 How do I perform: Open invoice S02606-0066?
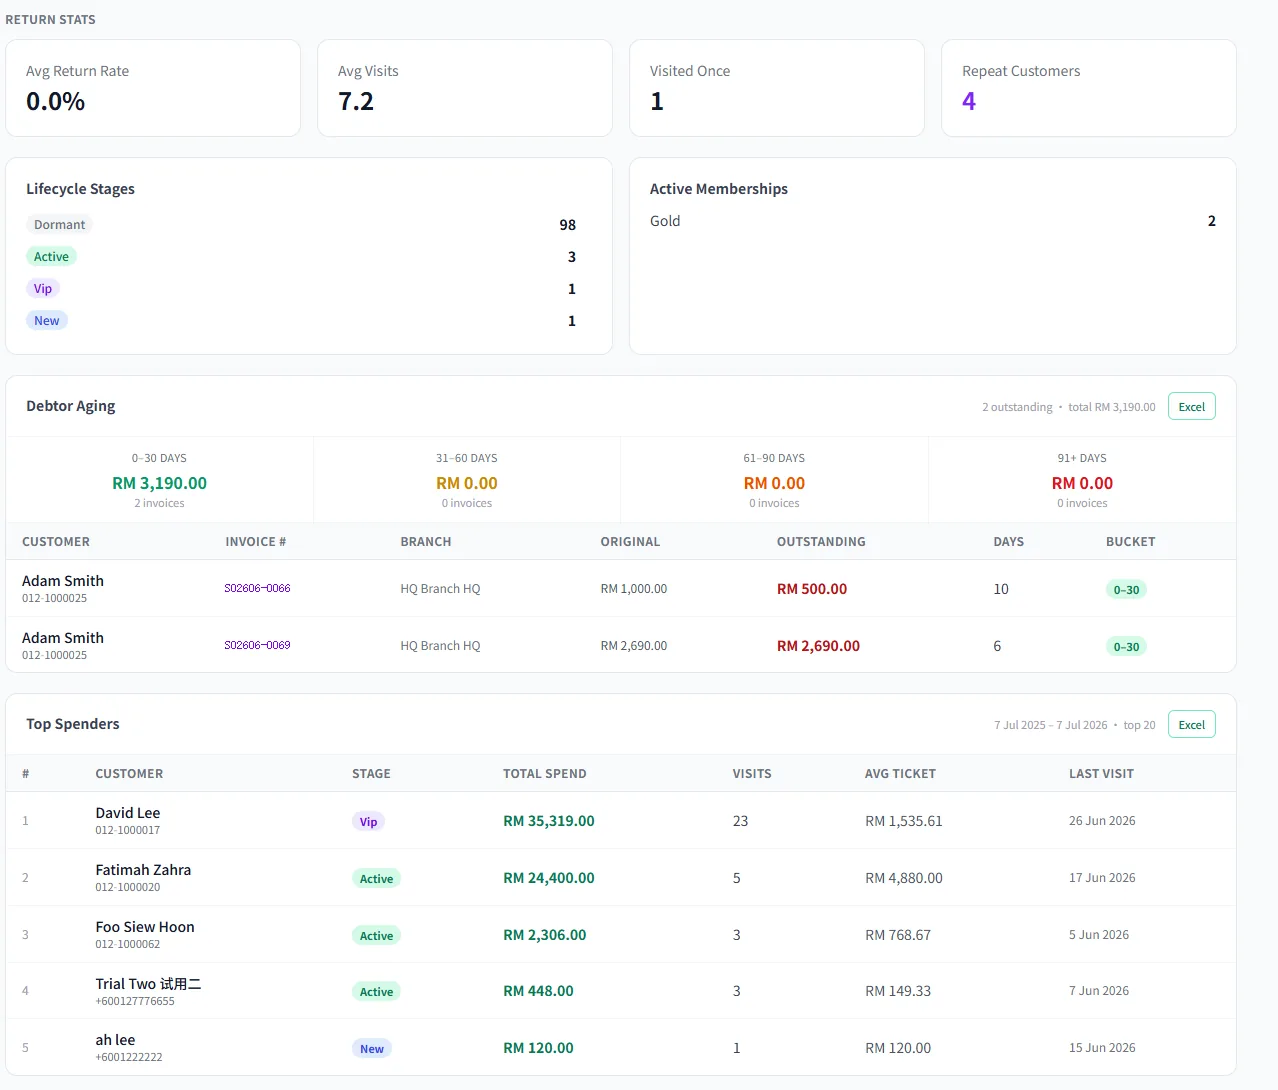(257, 588)
